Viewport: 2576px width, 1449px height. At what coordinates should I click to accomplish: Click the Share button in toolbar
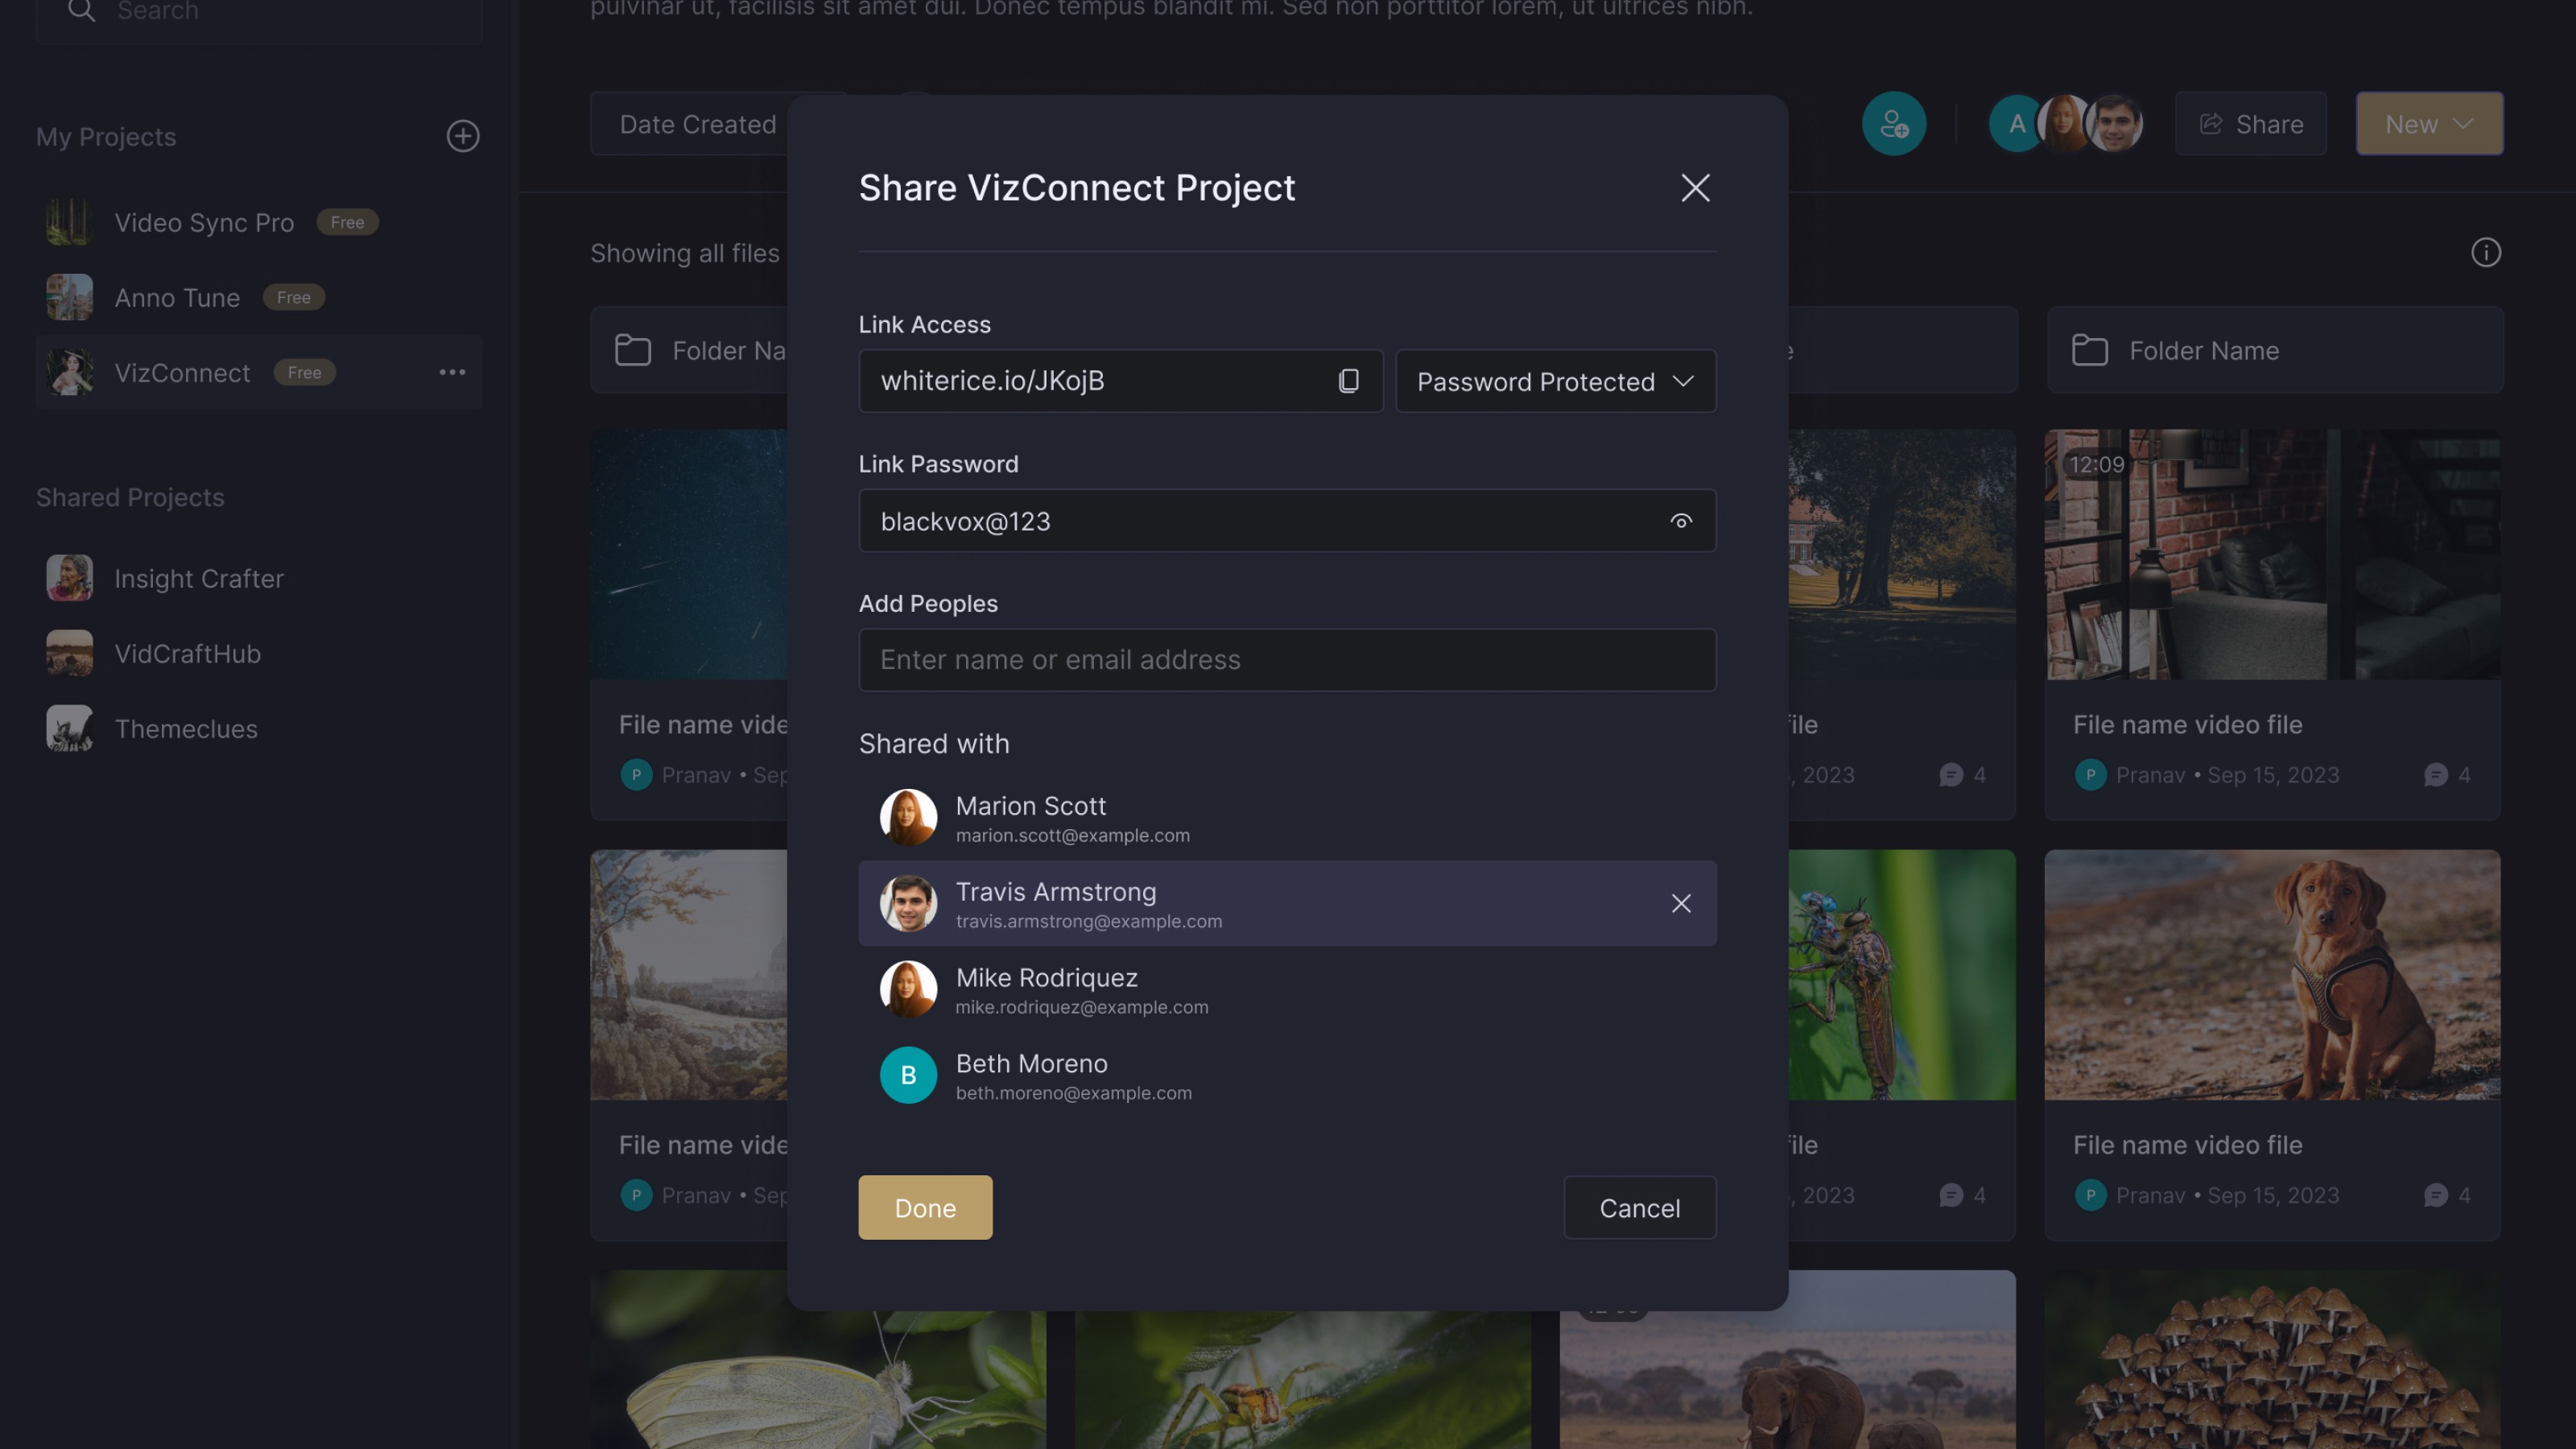pyautogui.click(x=2250, y=124)
